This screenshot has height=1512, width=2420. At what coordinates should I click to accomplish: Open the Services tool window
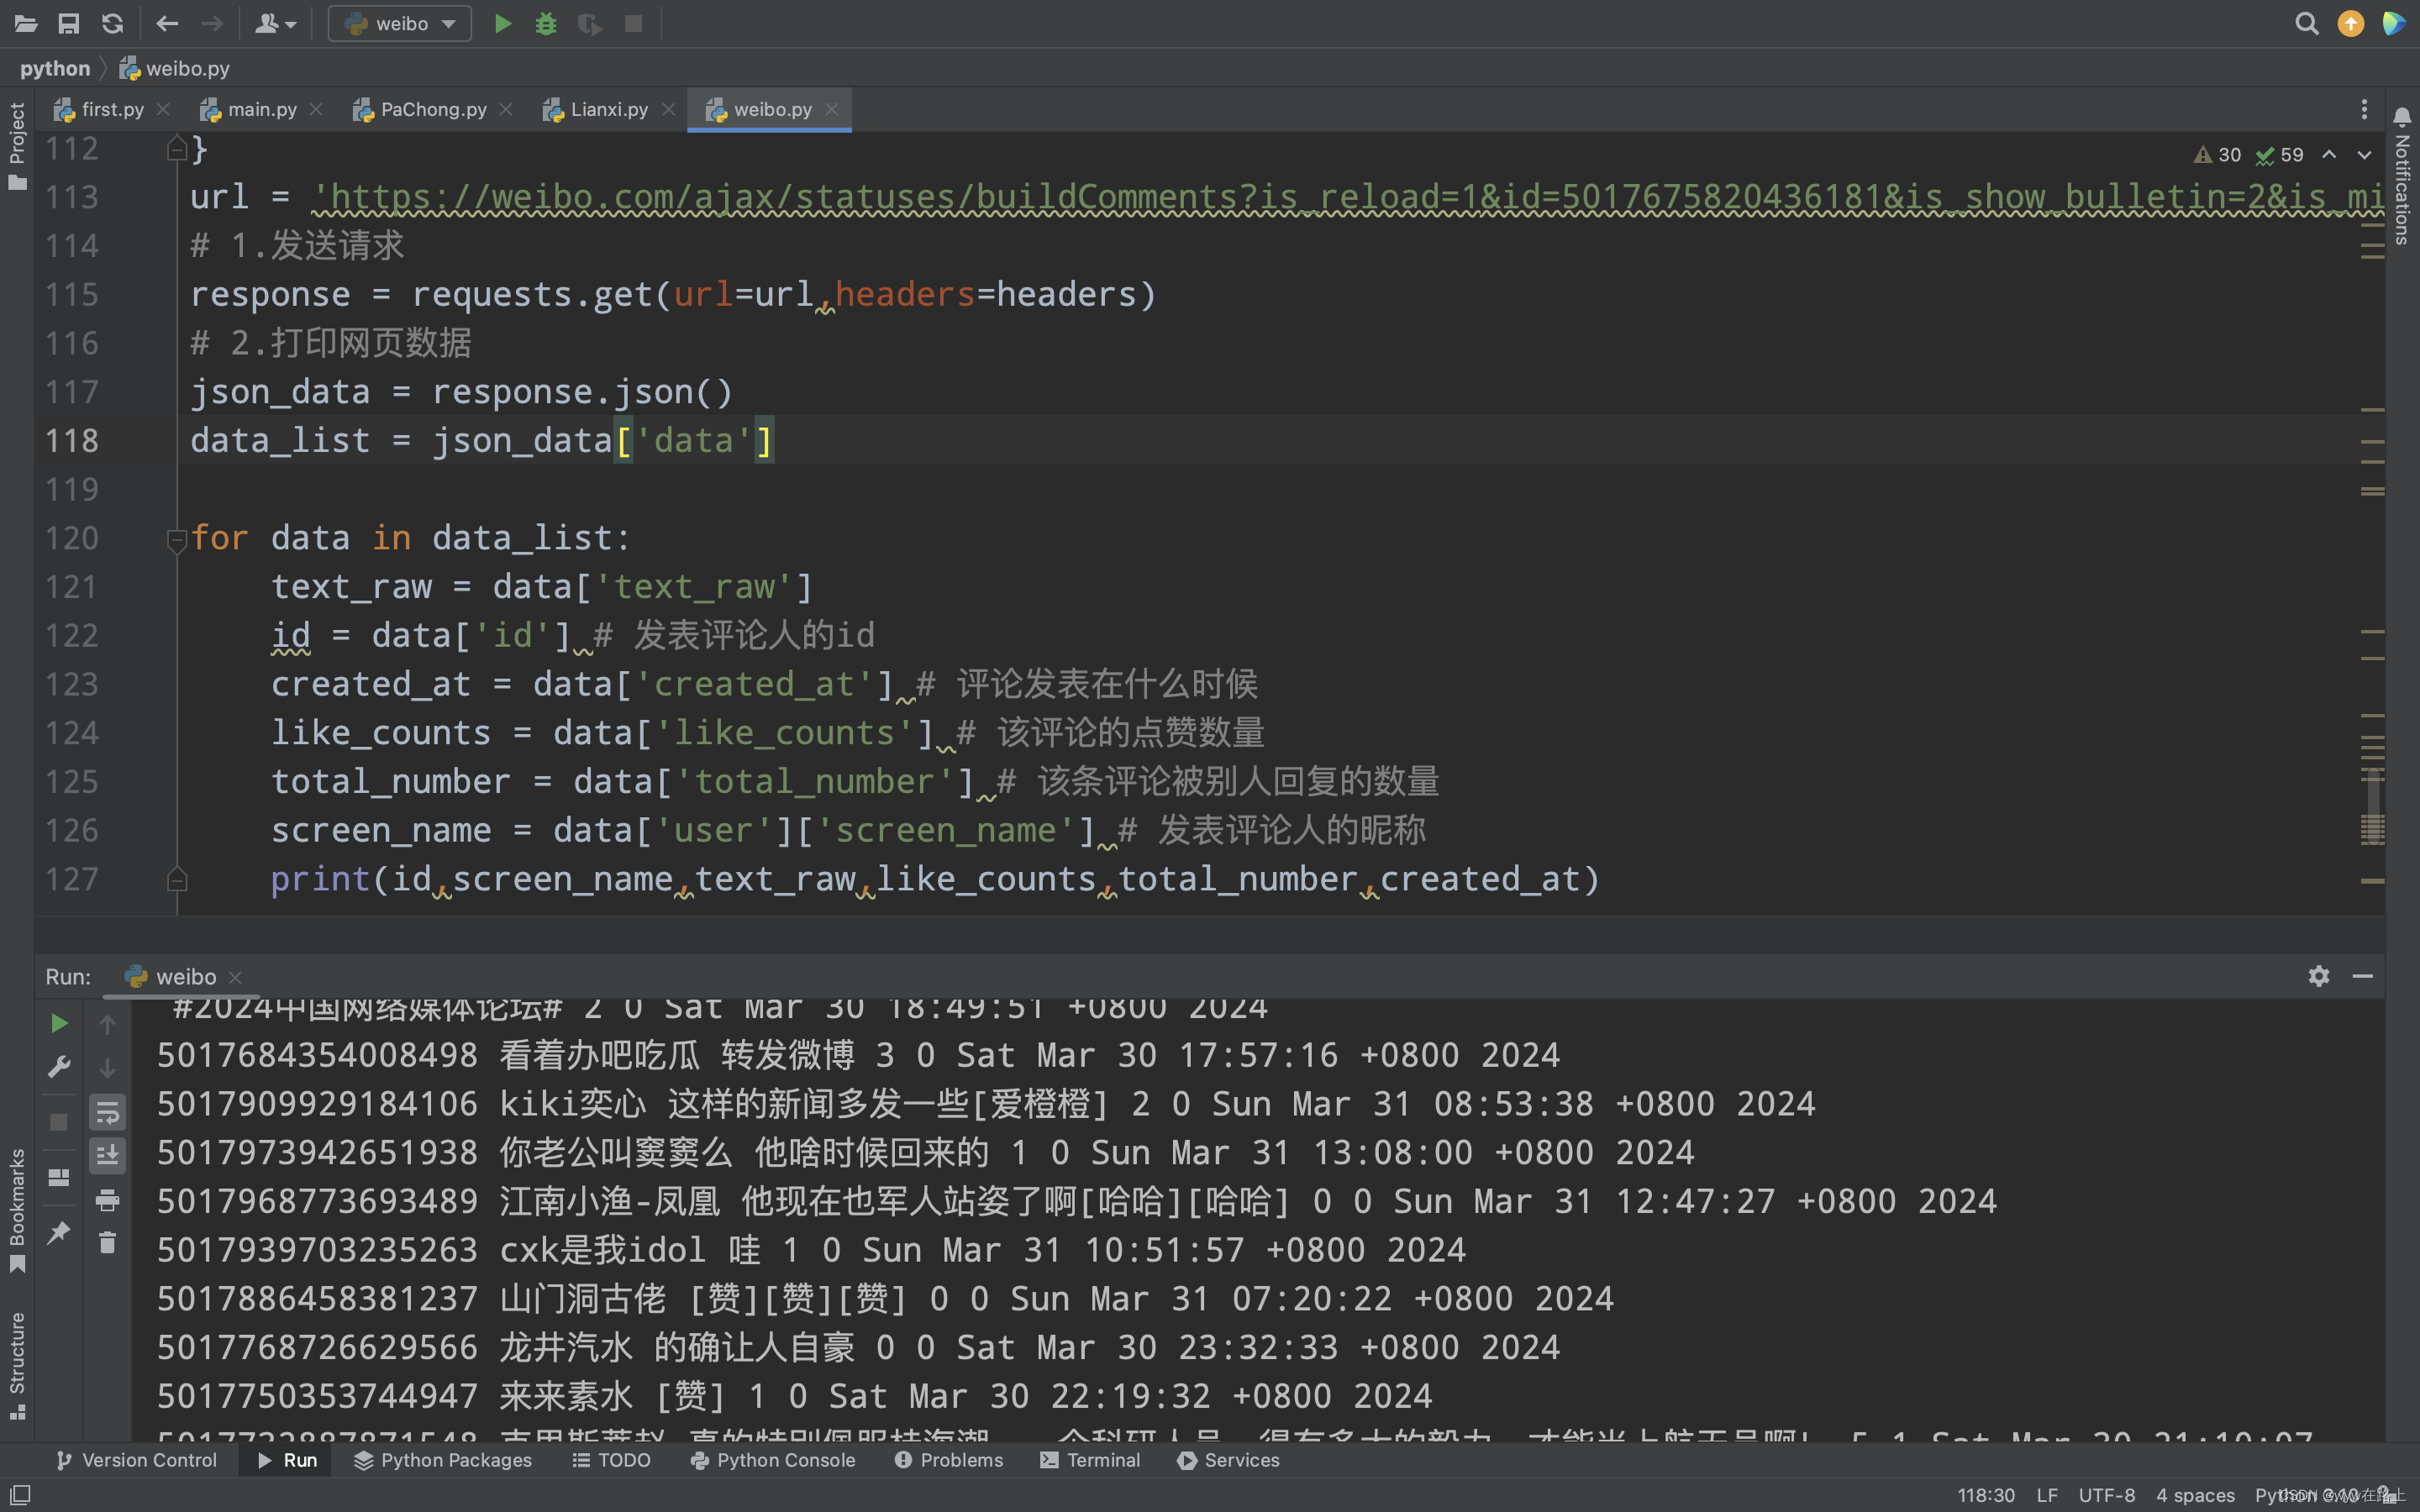(x=1229, y=1460)
